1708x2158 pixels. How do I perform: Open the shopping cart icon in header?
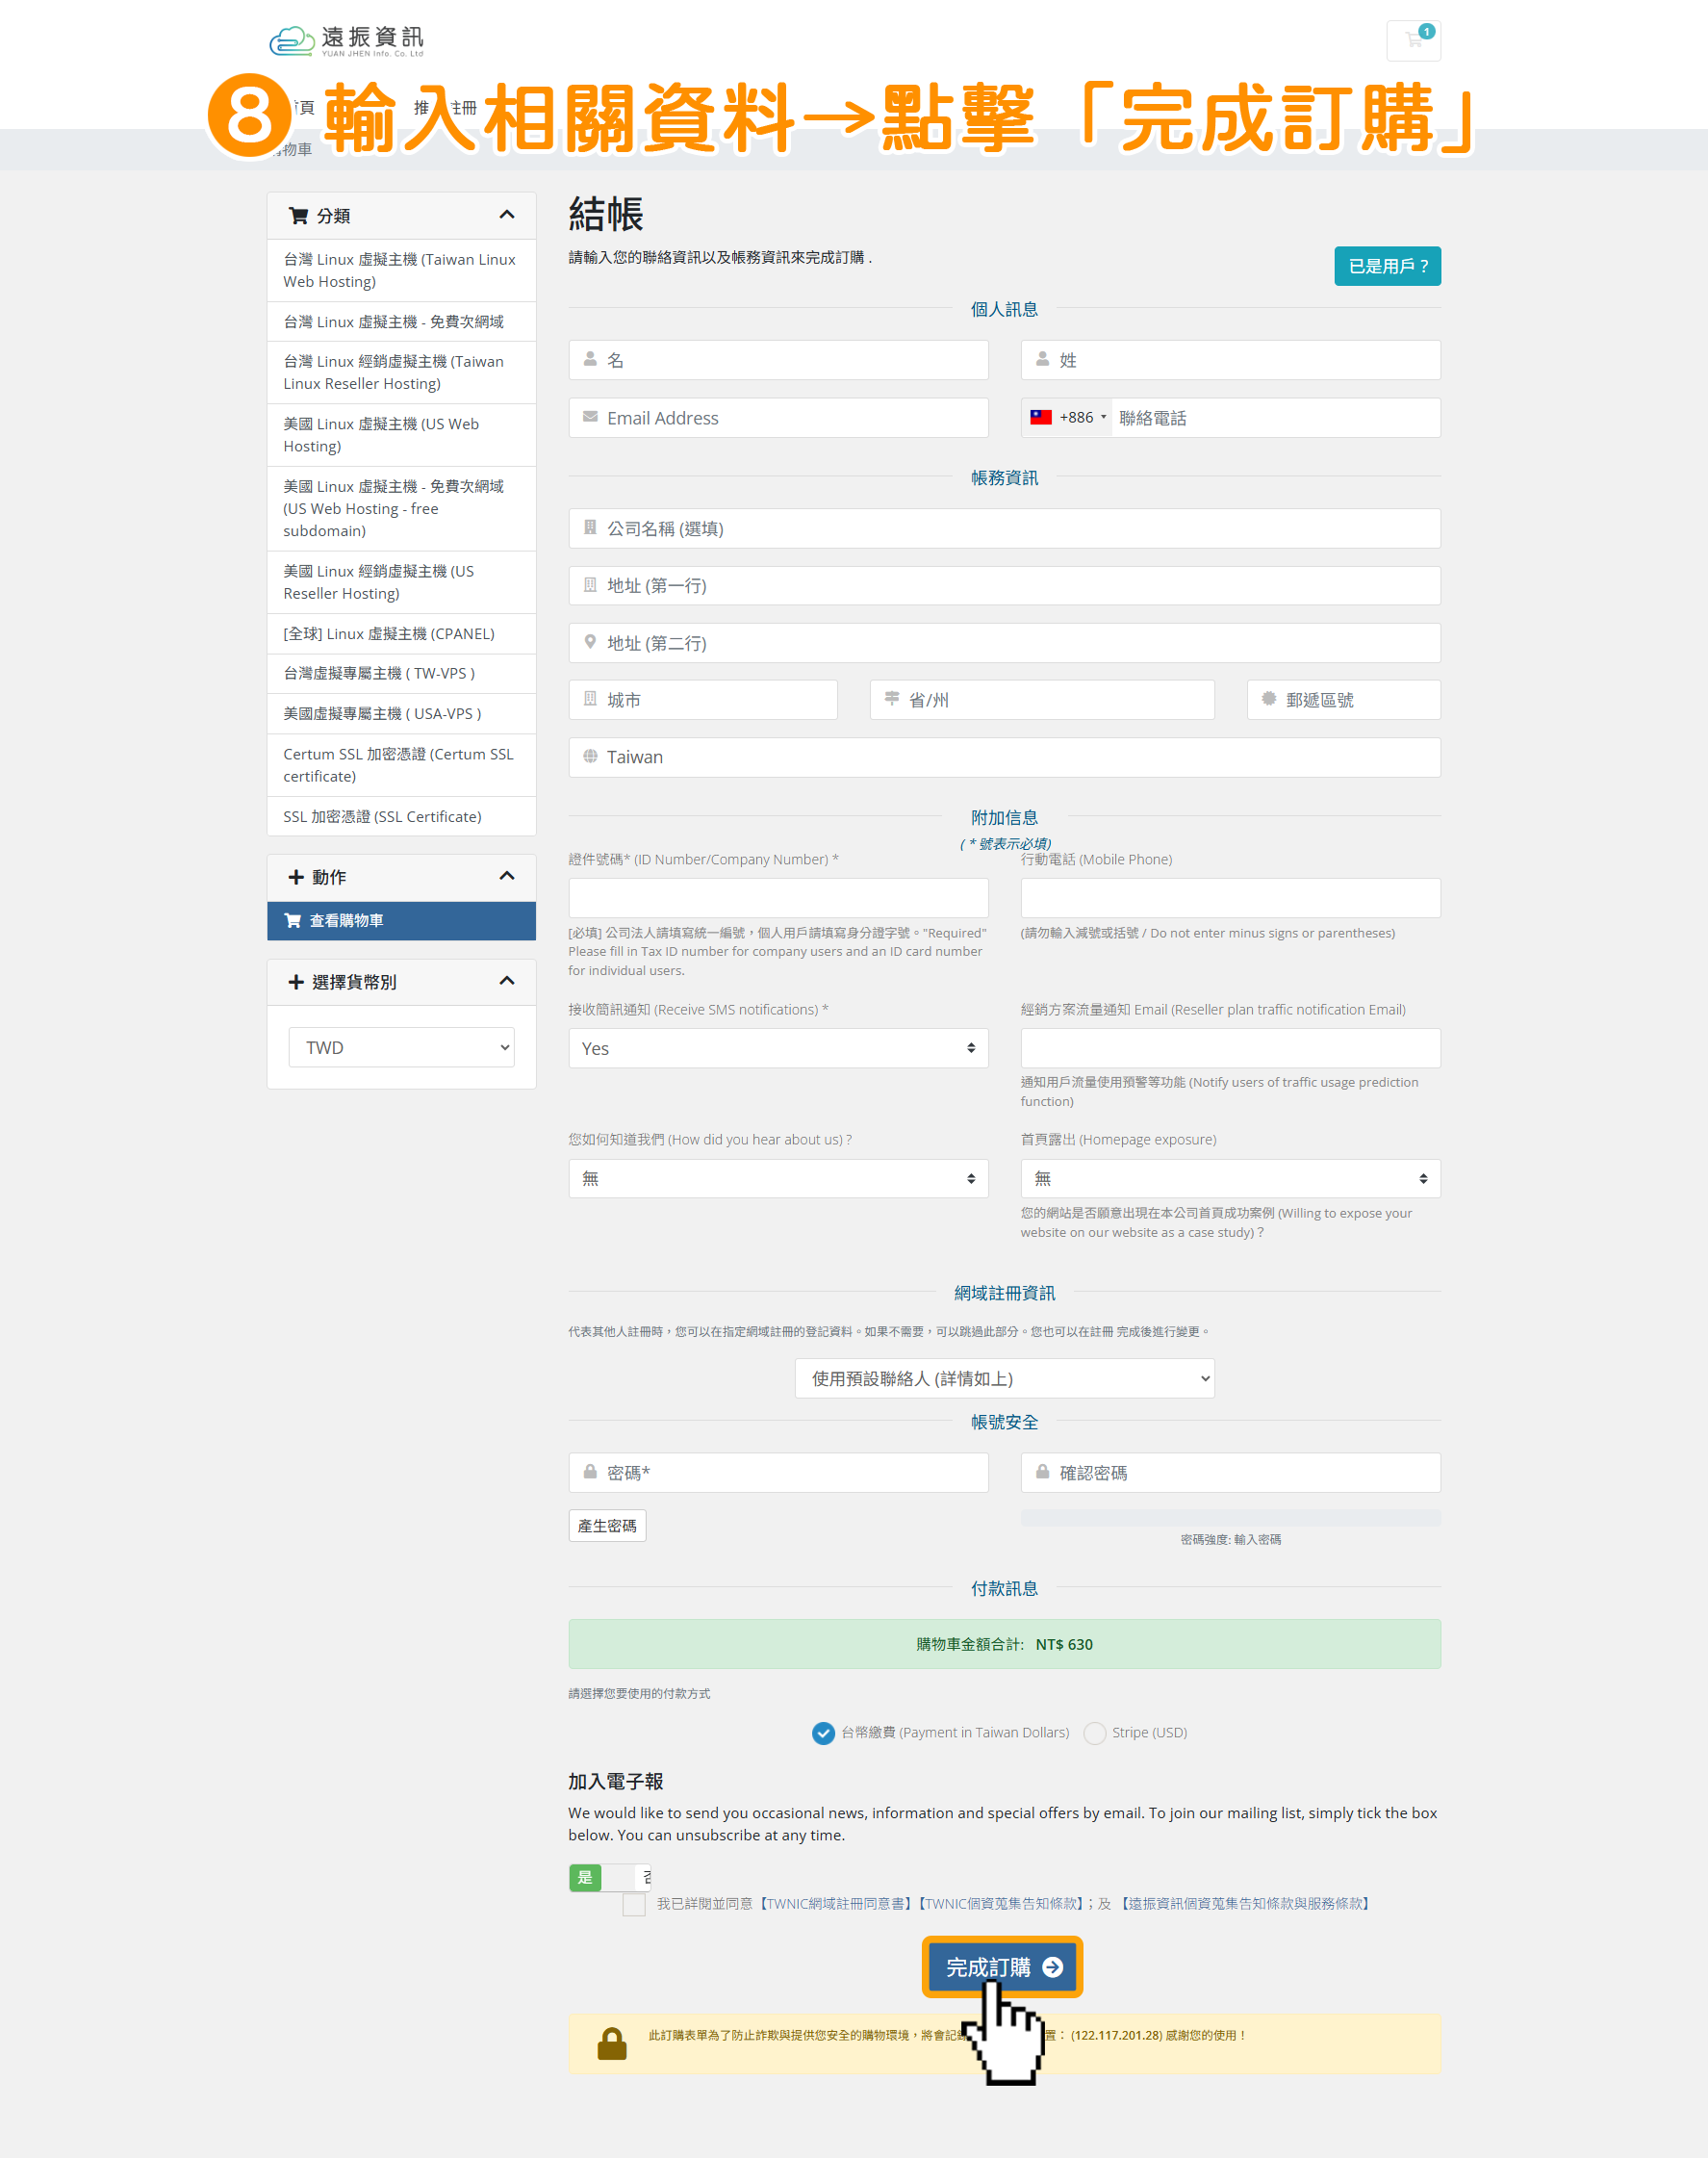point(1413,40)
